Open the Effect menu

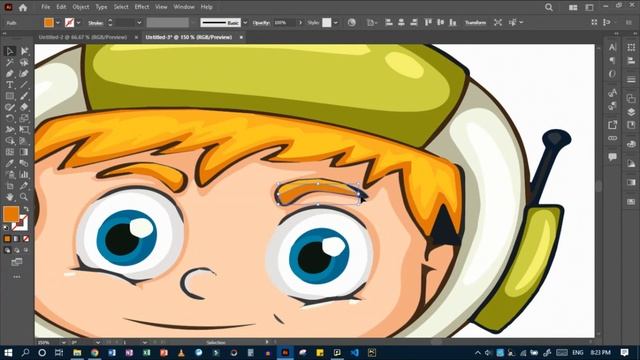point(142,7)
